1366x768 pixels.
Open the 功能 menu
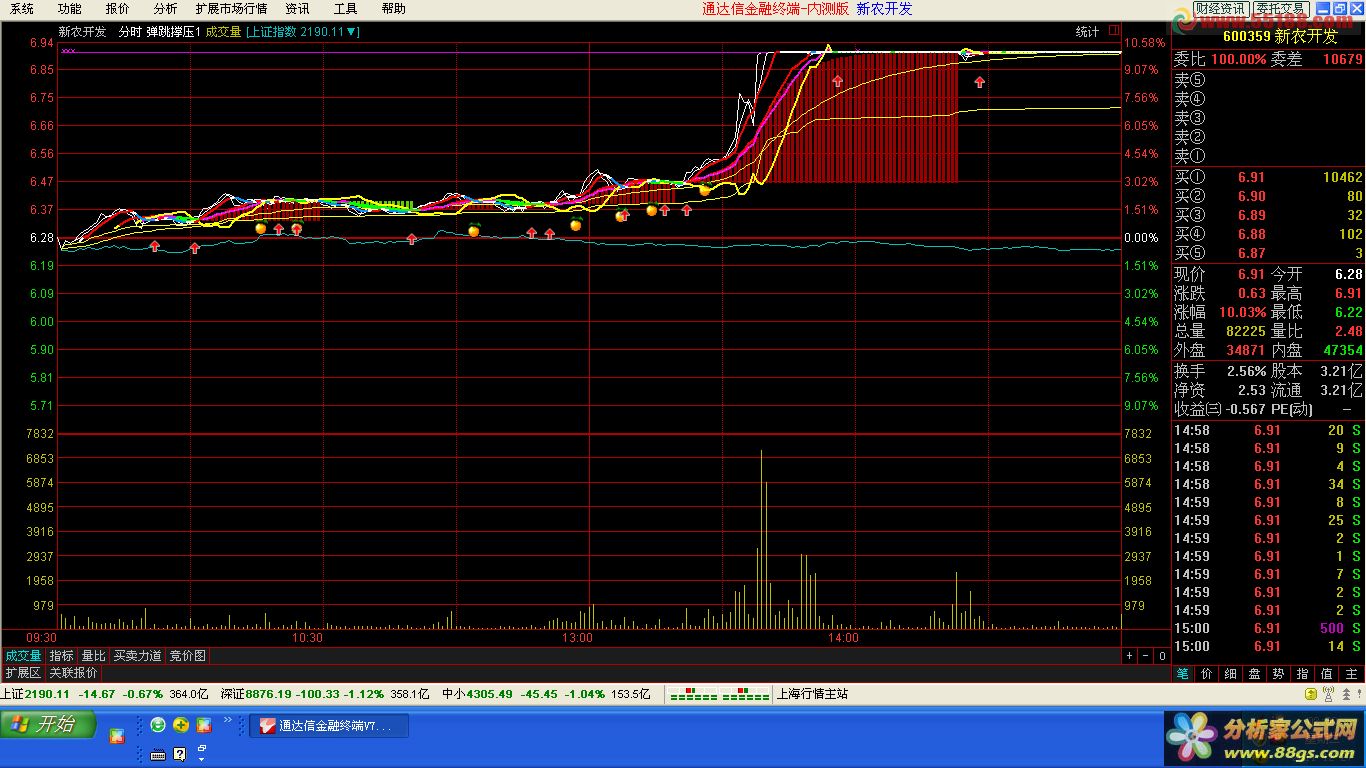click(x=69, y=9)
